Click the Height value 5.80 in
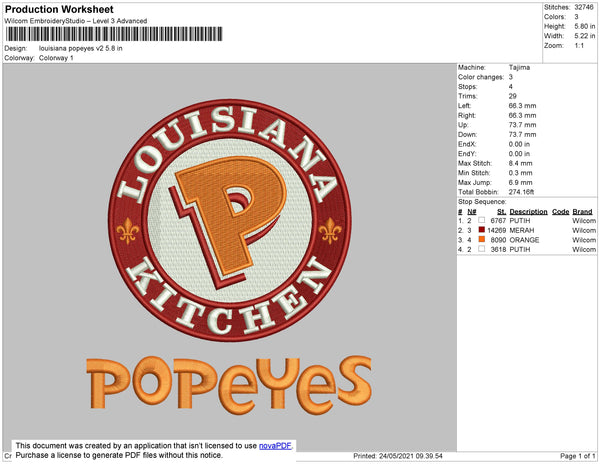This screenshot has width=600, height=464. click(585, 26)
